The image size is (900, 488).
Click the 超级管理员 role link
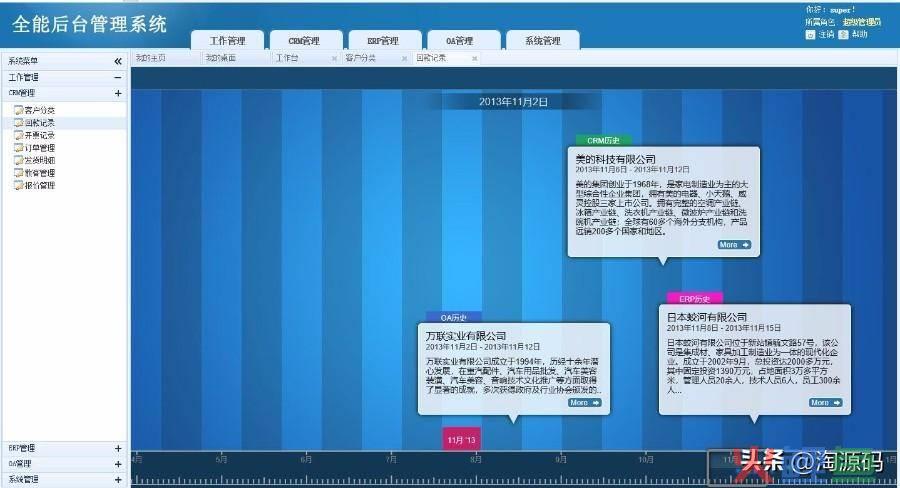pyautogui.click(x=862, y=22)
